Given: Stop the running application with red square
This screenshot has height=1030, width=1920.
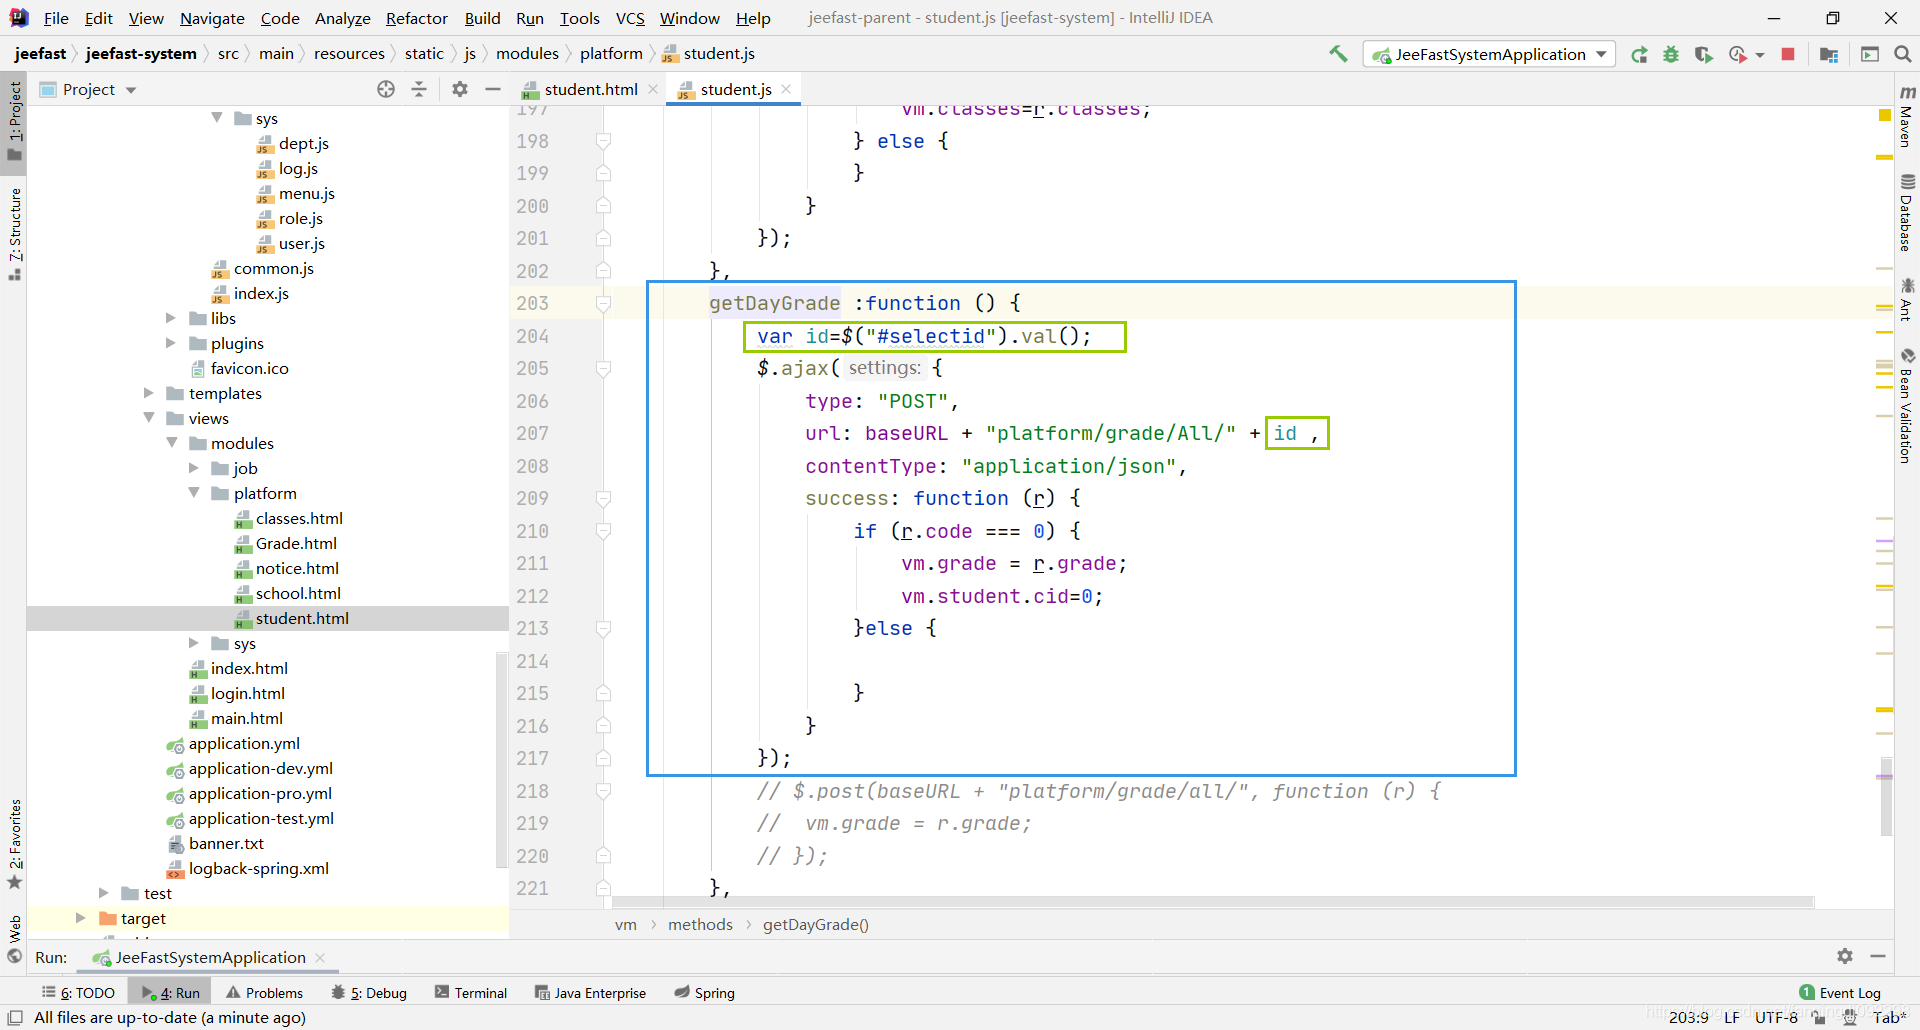Looking at the screenshot, I should (x=1788, y=54).
